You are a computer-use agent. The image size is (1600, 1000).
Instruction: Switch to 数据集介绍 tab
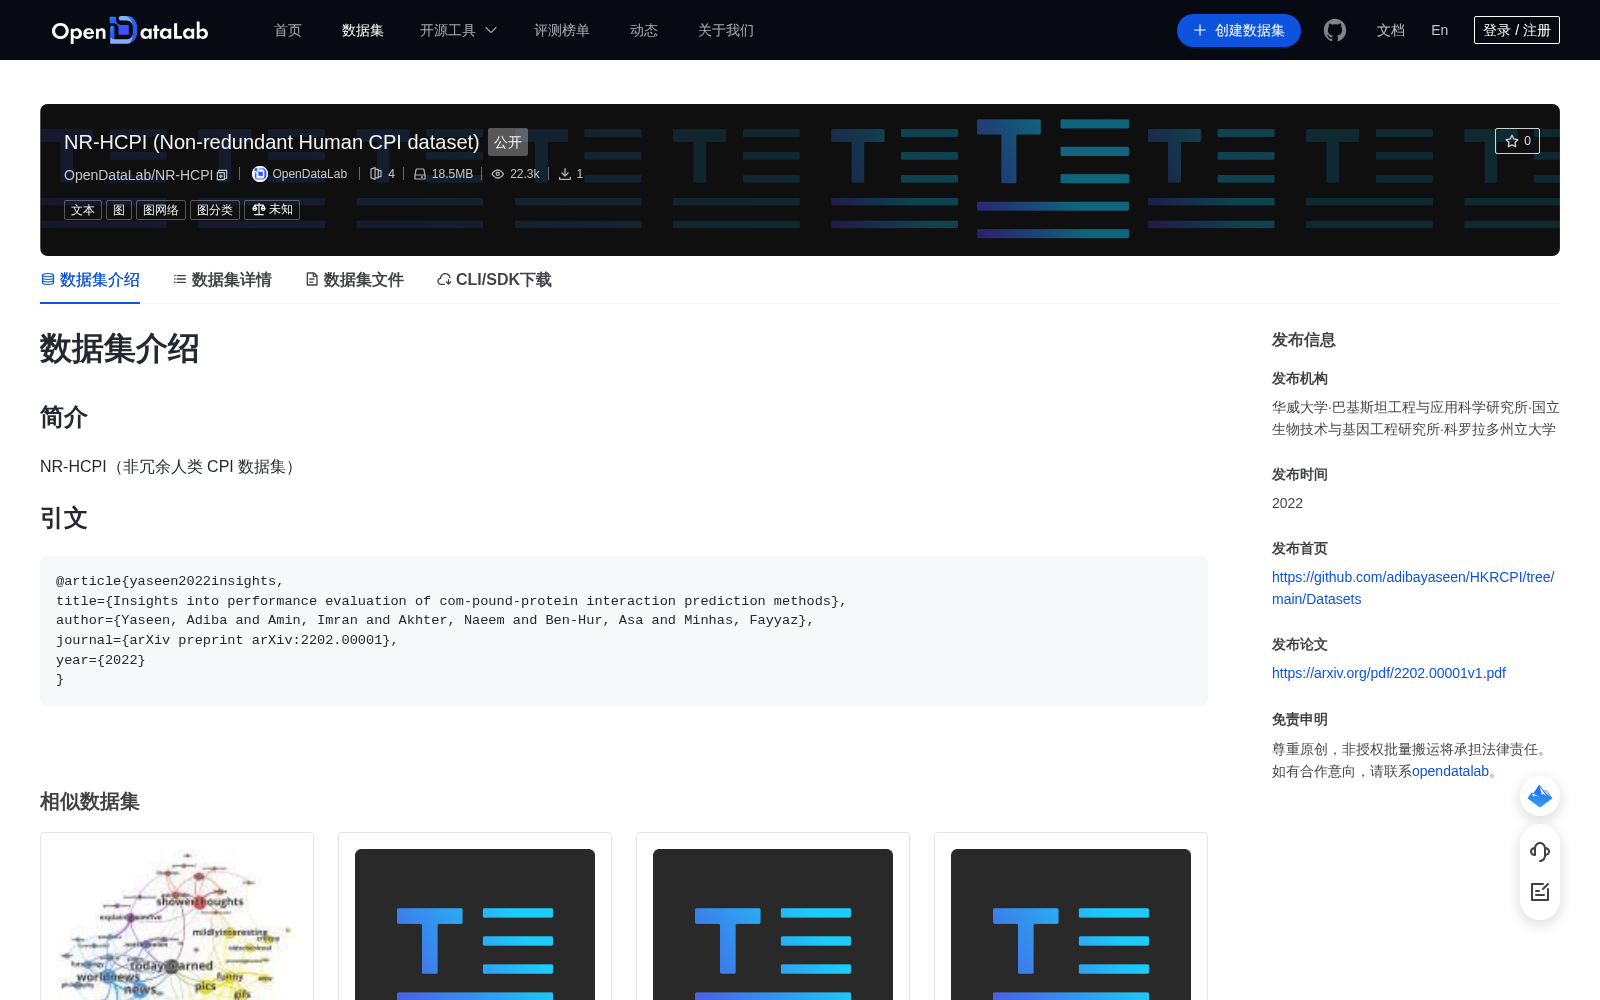point(90,280)
